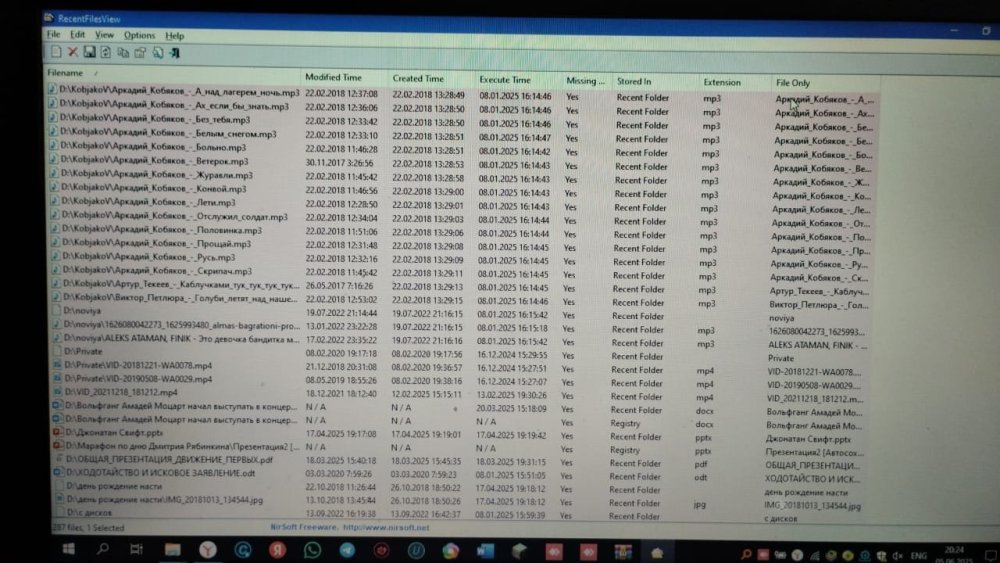Open the notification center icon

pyautogui.click(x=990, y=556)
